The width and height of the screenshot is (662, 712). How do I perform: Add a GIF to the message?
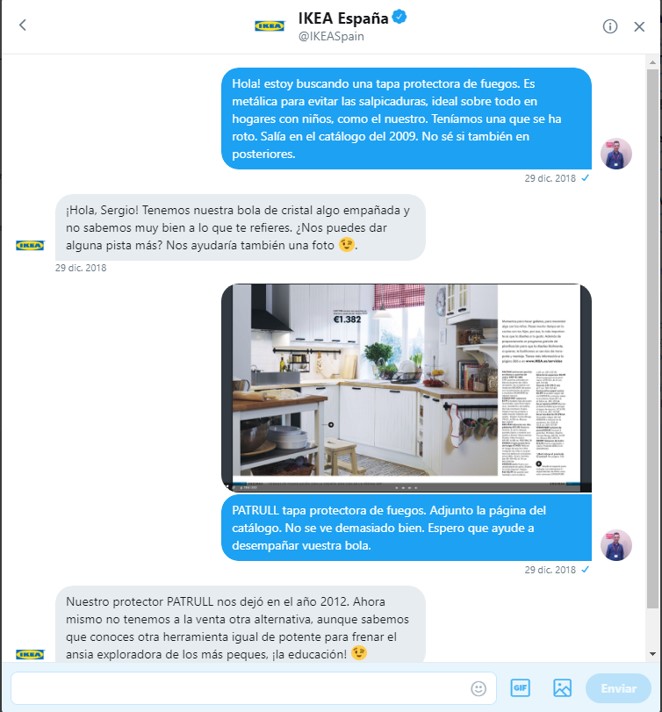click(520, 688)
